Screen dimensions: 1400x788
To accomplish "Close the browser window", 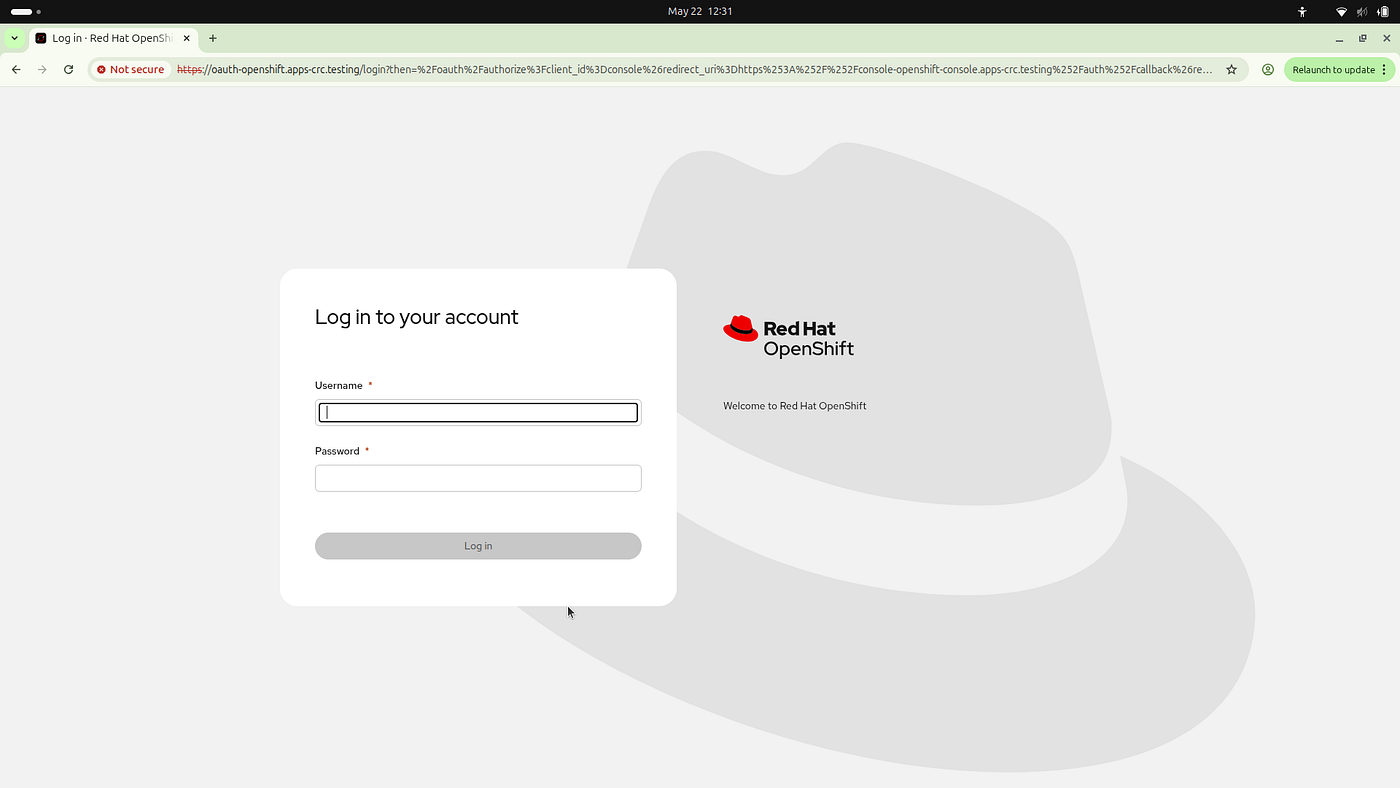I will click(x=1386, y=38).
